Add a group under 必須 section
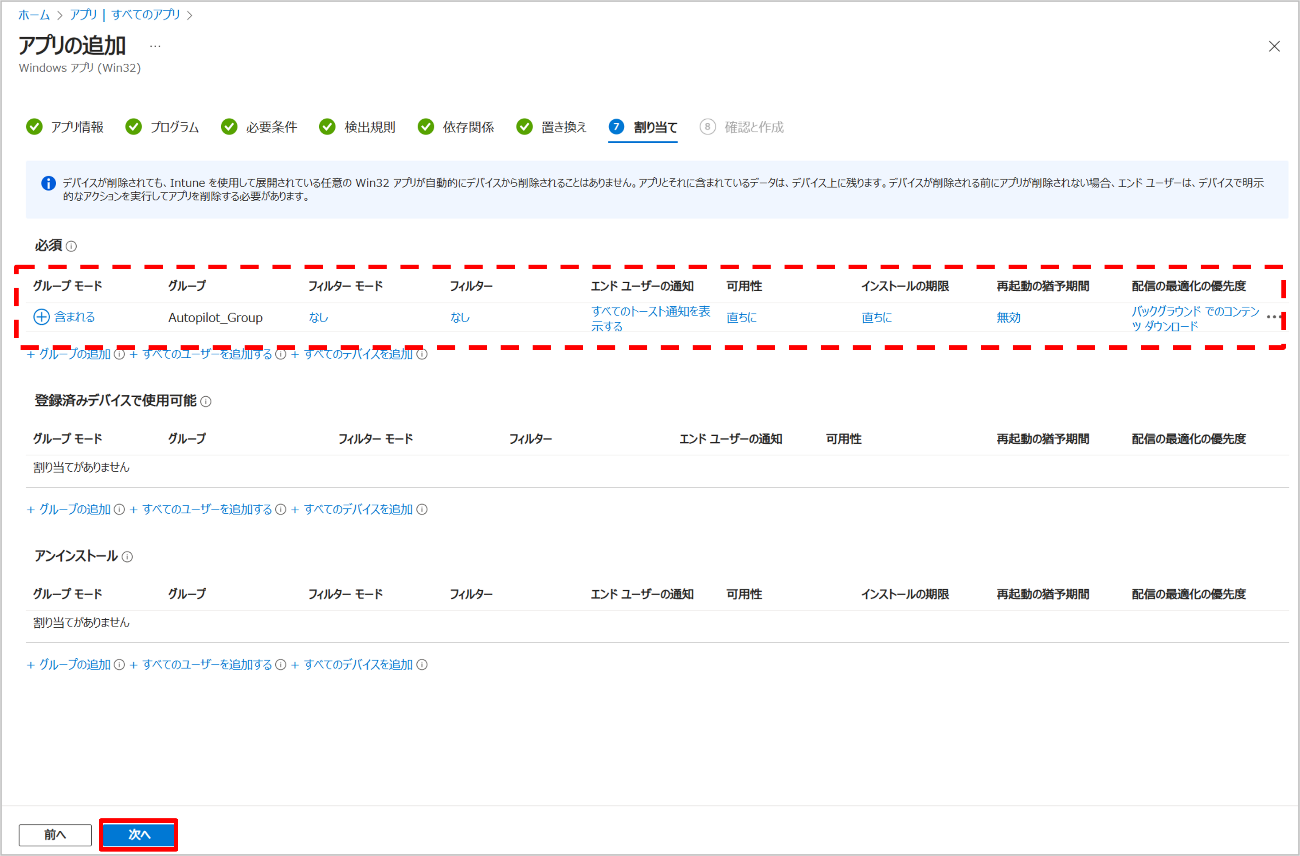 click(x=69, y=354)
